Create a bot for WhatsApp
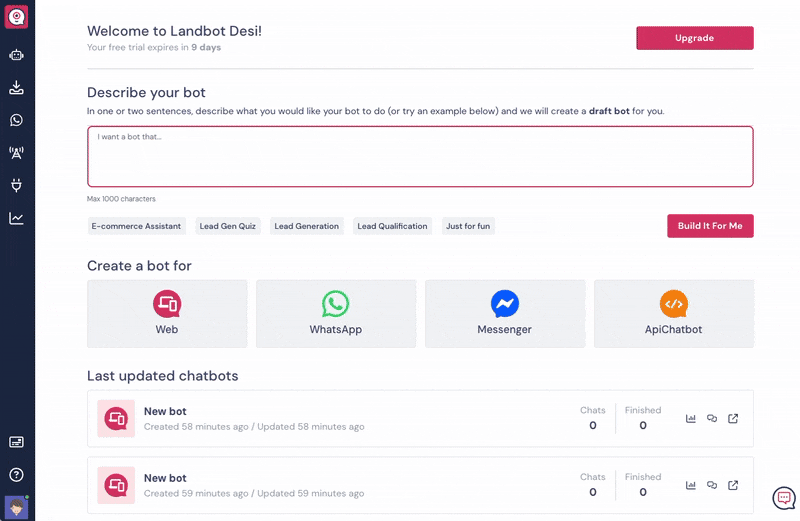 point(335,313)
